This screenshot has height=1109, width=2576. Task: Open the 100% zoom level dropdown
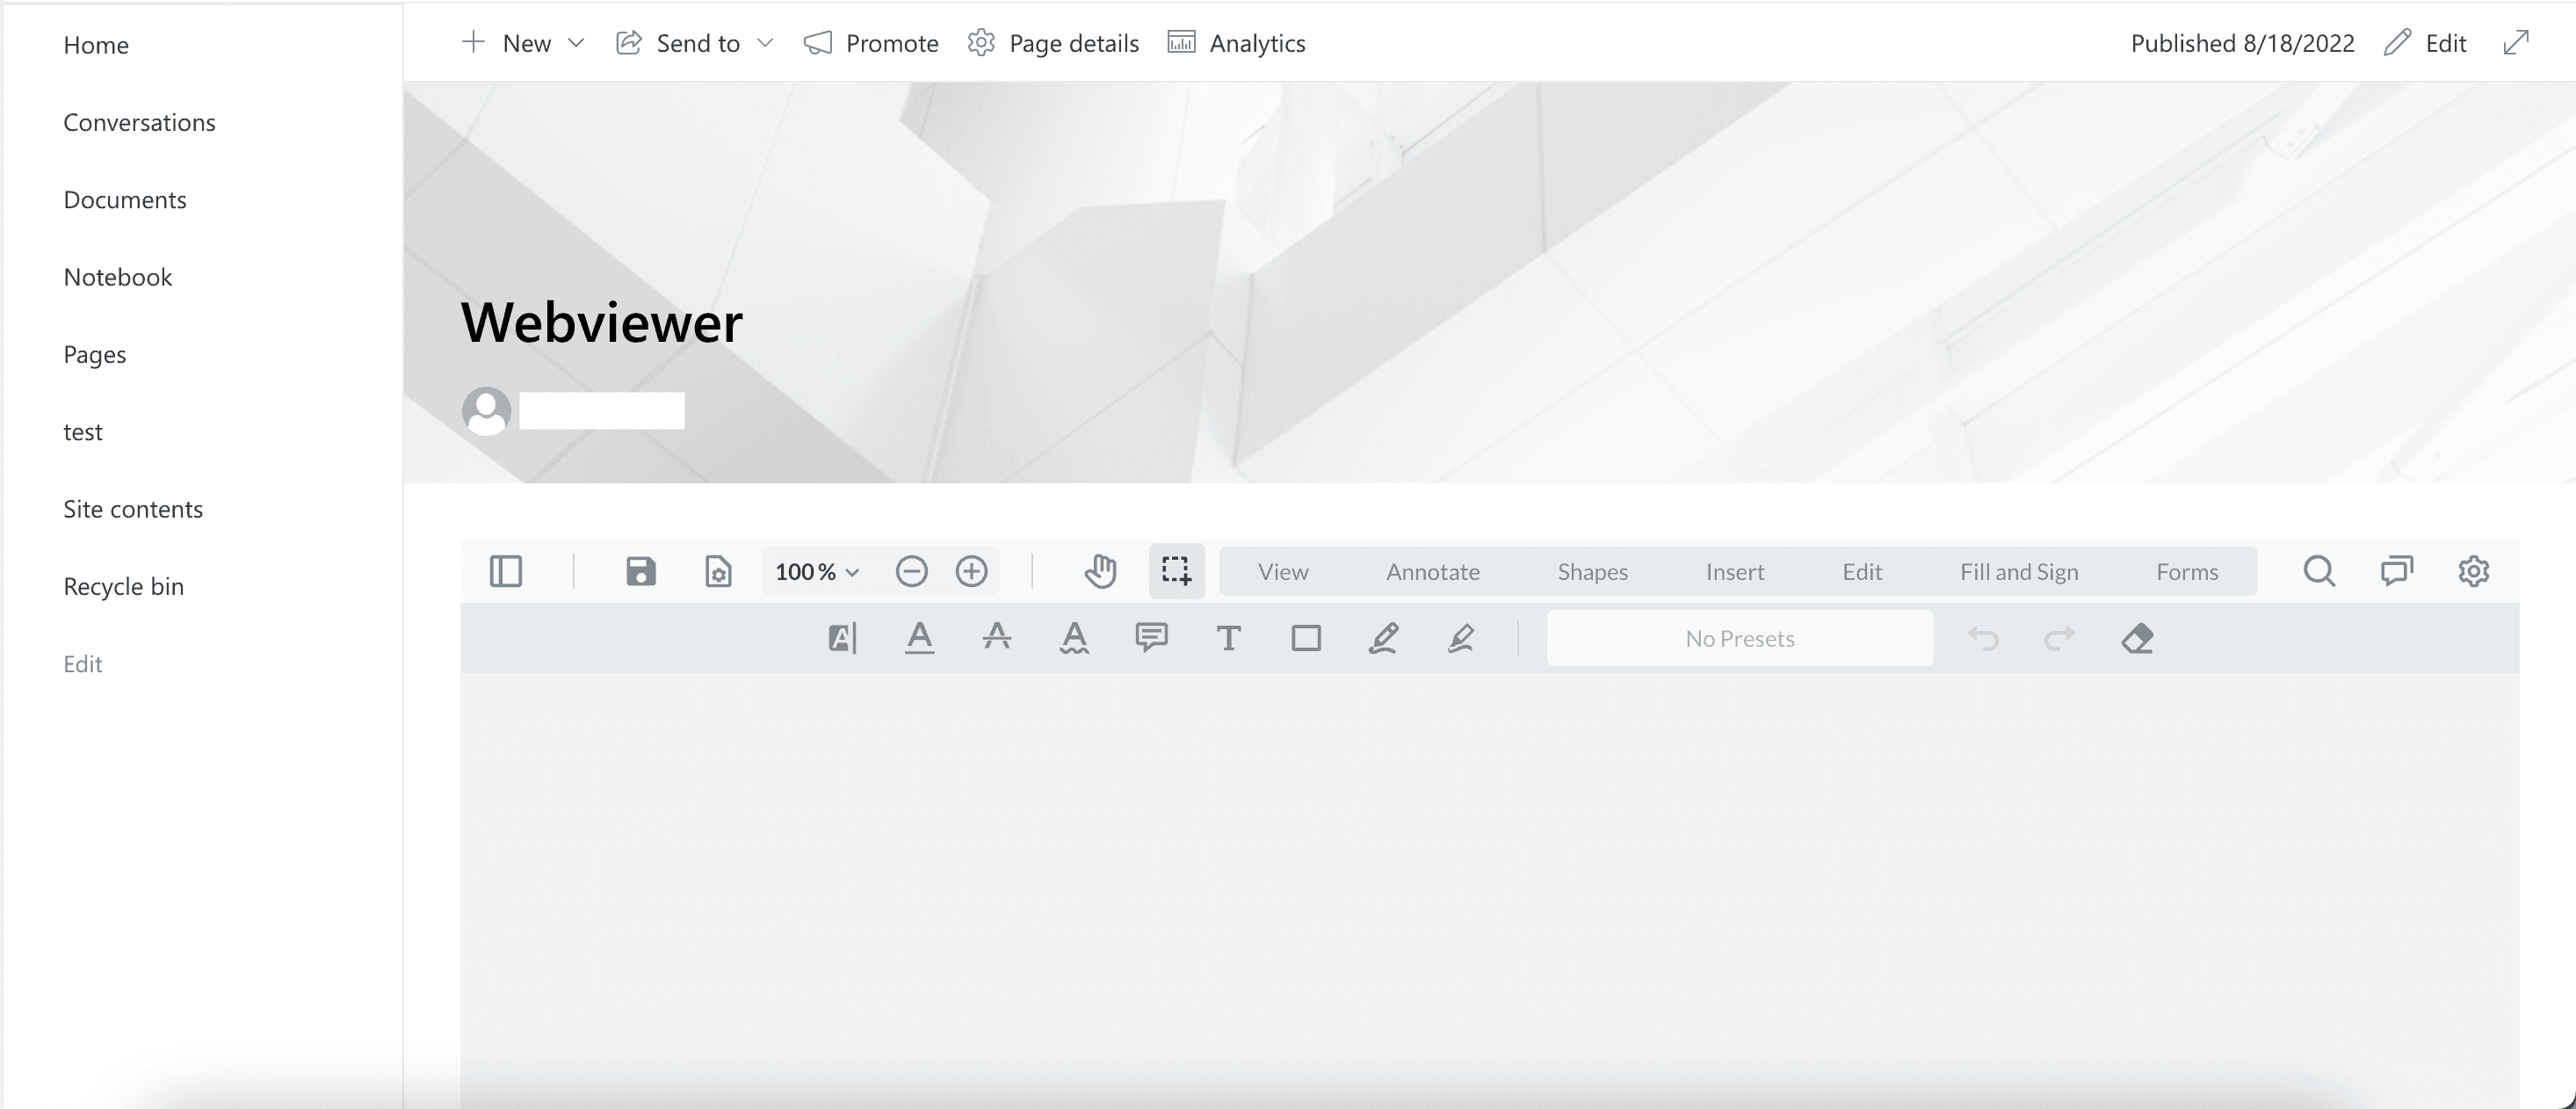coord(817,572)
